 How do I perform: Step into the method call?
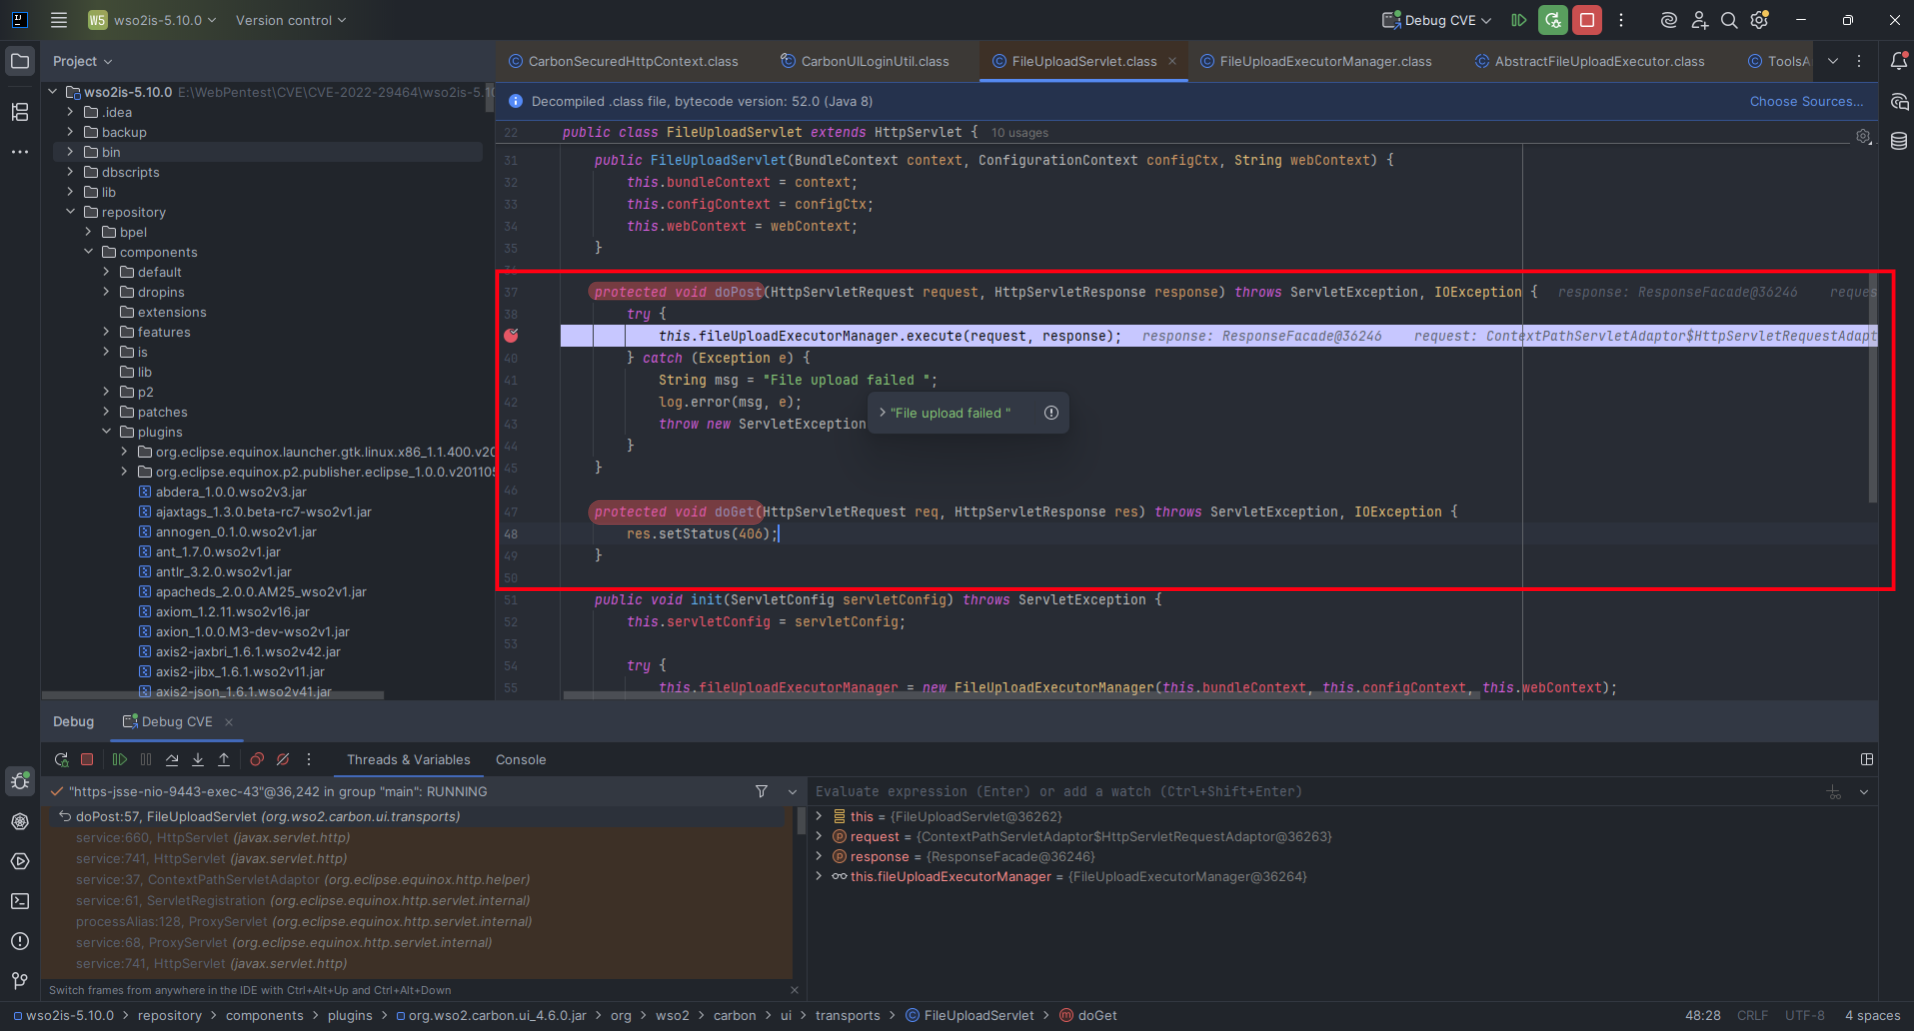[198, 759]
